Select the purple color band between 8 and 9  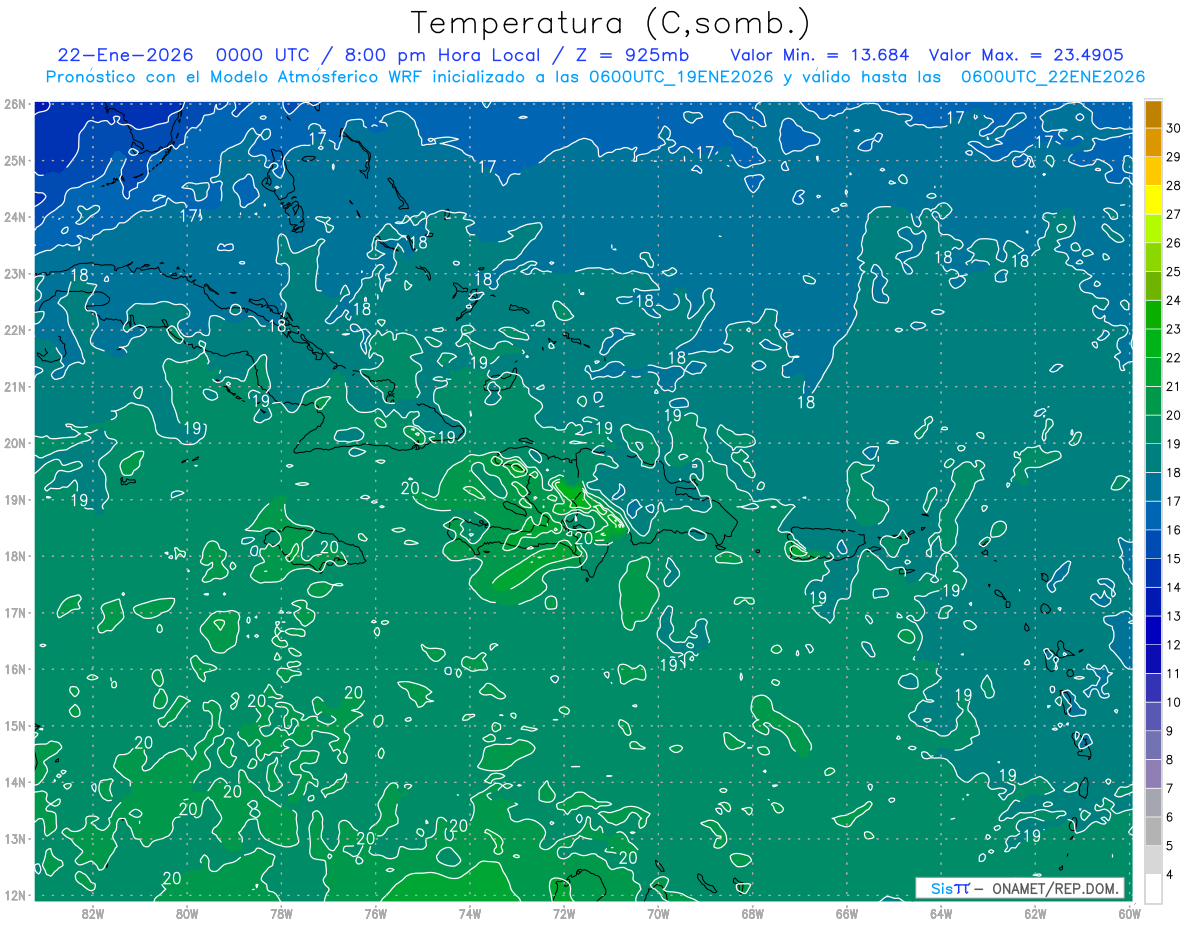tap(1153, 745)
